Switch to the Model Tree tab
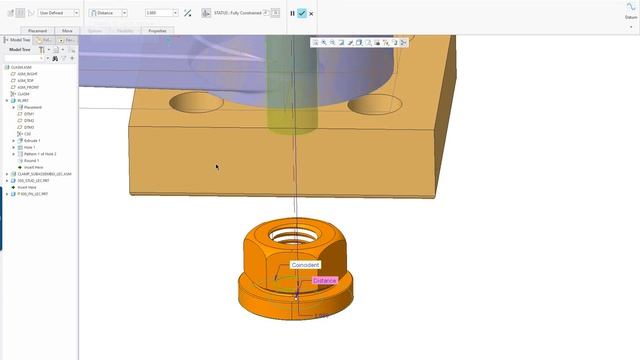 pos(18,40)
